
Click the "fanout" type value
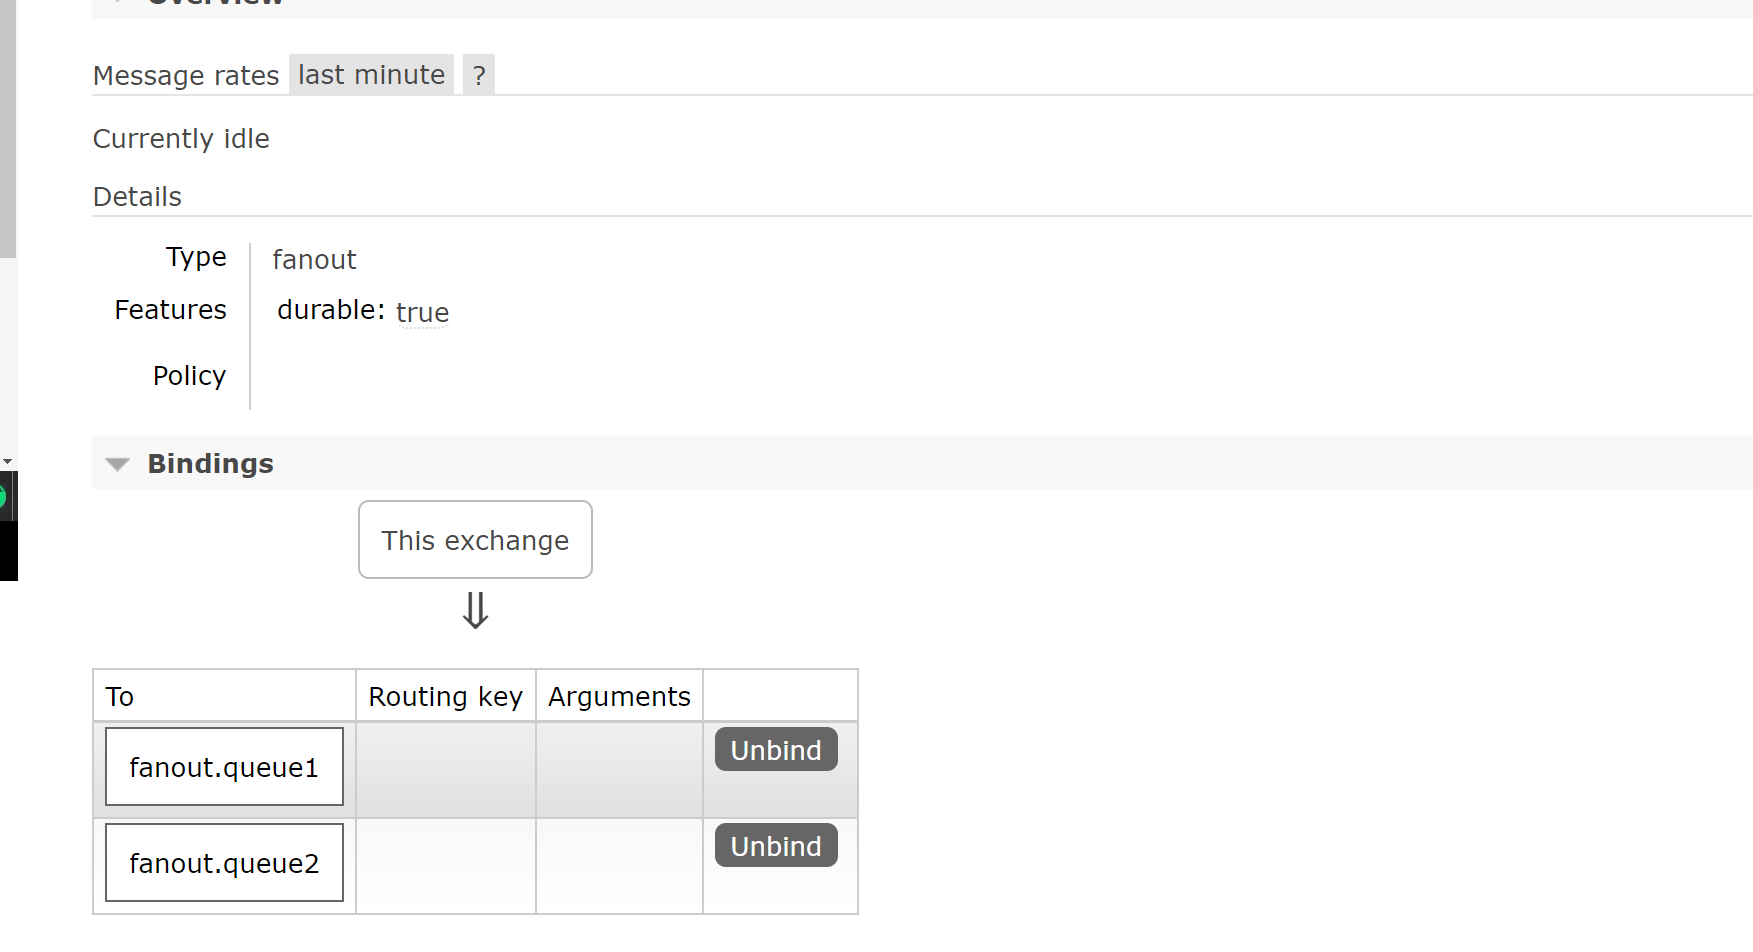click(314, 260)
